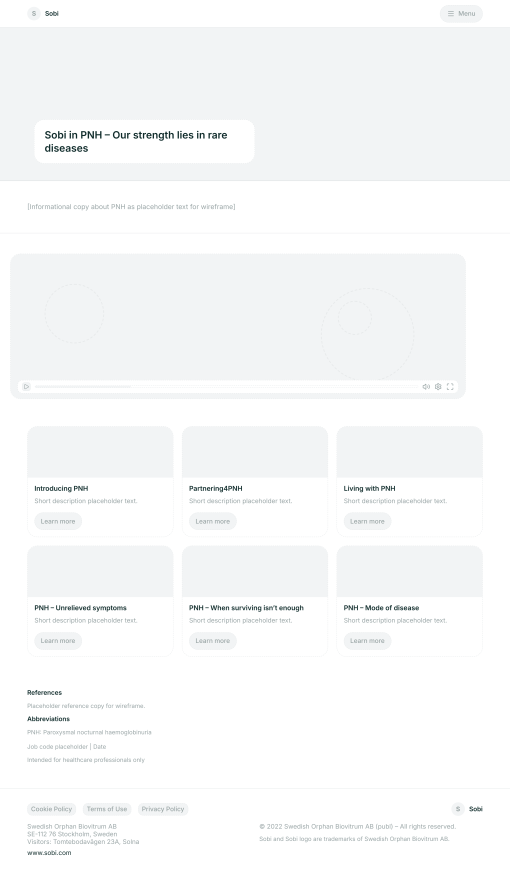Select the Living with PNH card title

(369, 488)
